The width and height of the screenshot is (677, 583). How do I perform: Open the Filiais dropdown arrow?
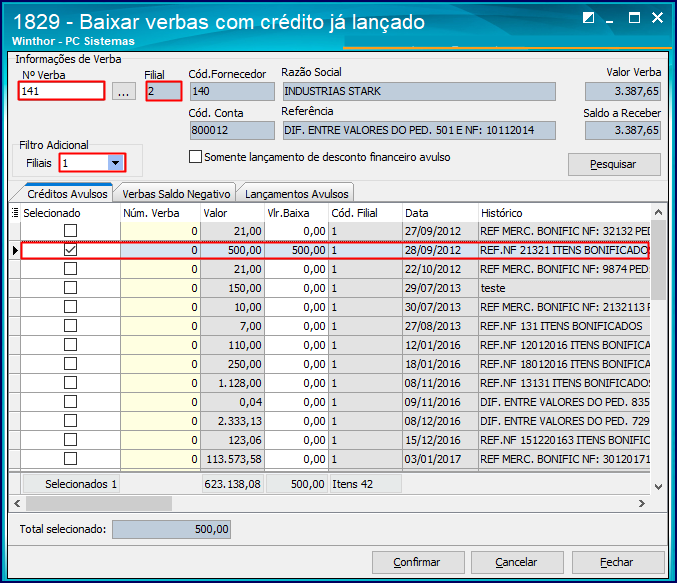[x=115, y=163]
